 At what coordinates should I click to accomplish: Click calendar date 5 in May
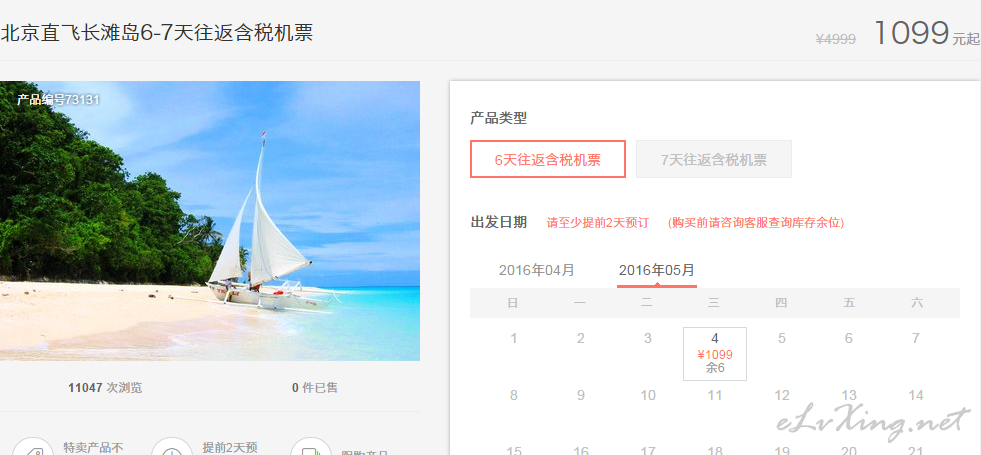pos(781,339)
